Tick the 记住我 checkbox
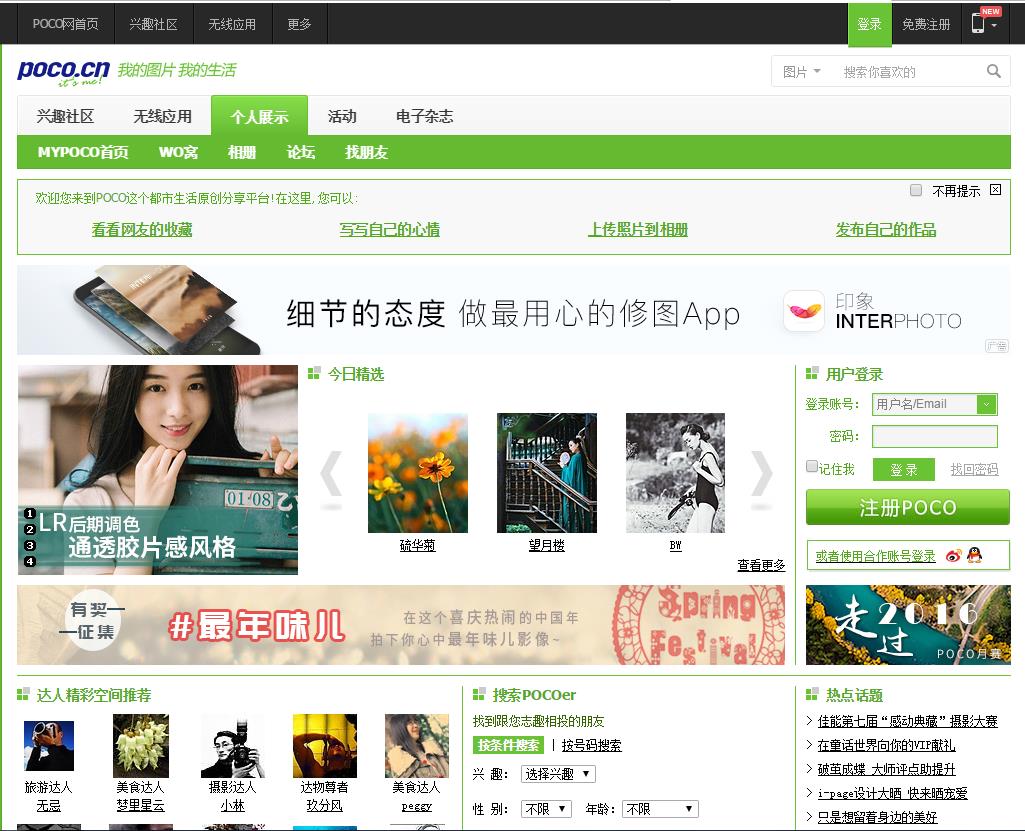This screenshot has width=1025, height=831. [812, 466]
